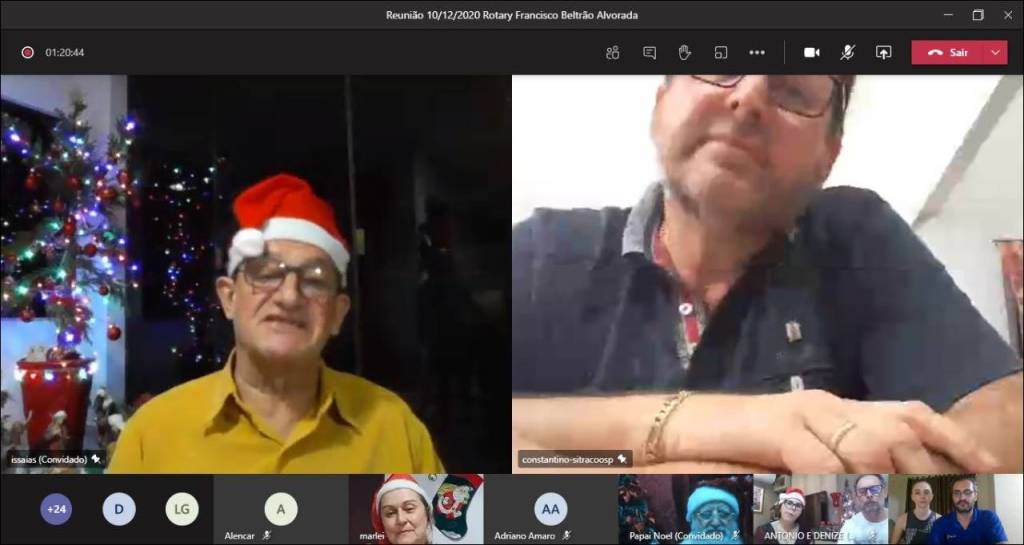Open the share content tray

[883, 53]
